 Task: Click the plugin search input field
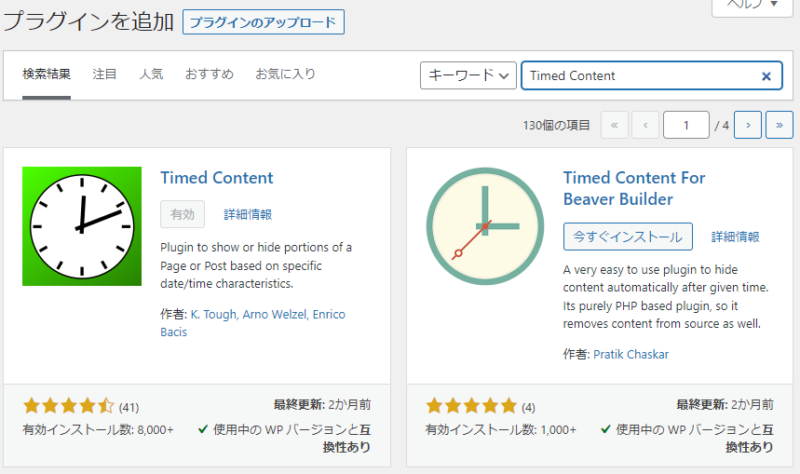[x=640, y=76]
